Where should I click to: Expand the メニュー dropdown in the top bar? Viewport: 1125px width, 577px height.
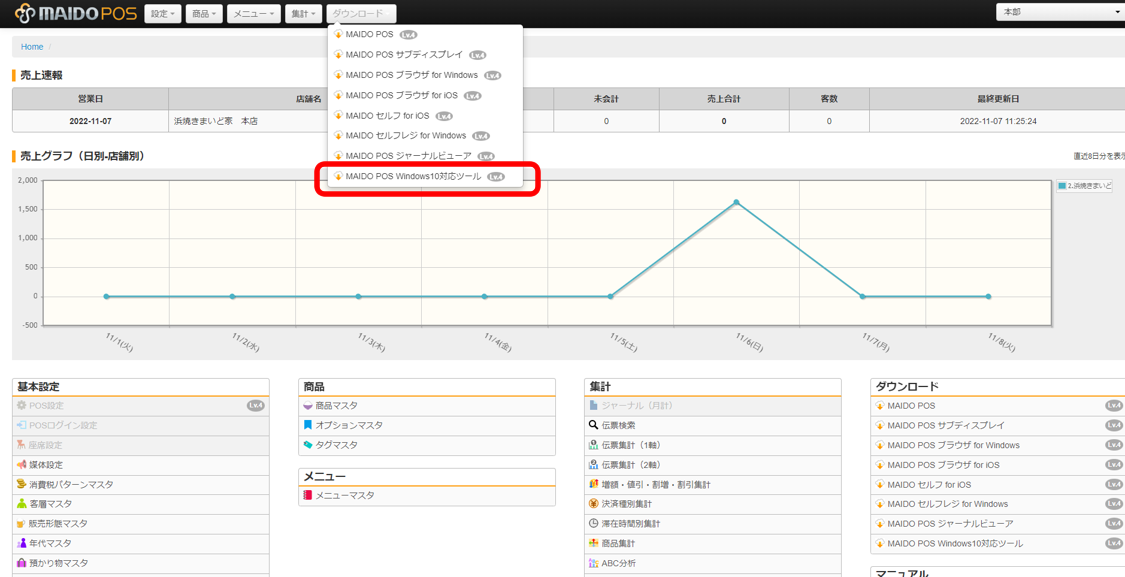(x=254, y=14)
